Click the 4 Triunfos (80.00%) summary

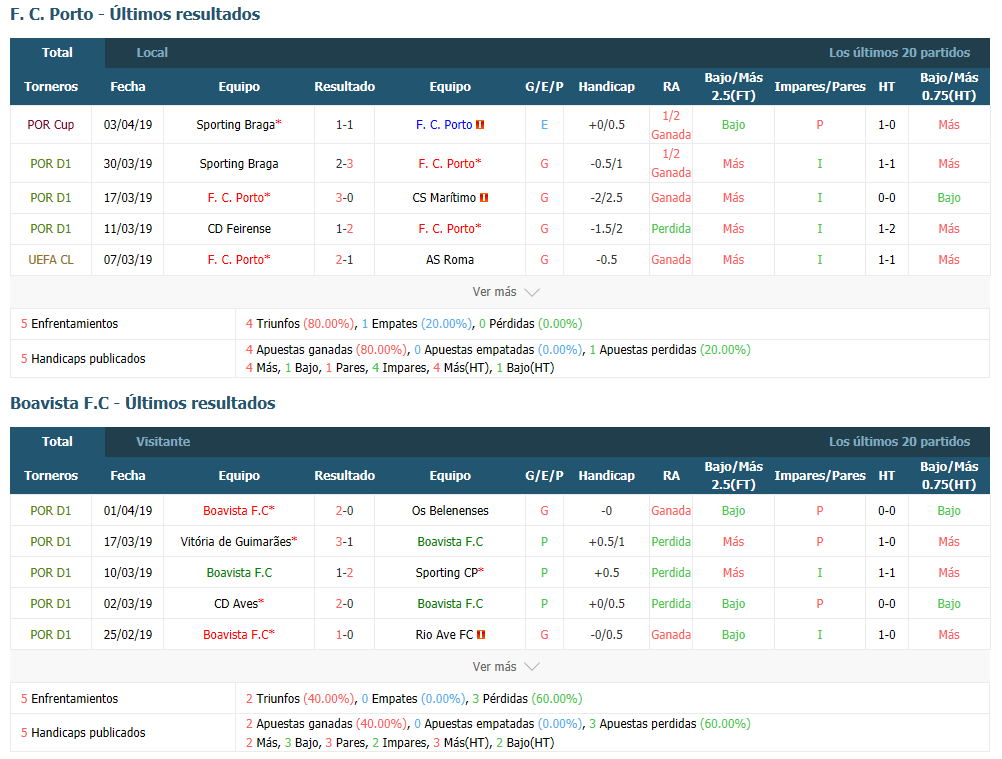pos(300,324)
